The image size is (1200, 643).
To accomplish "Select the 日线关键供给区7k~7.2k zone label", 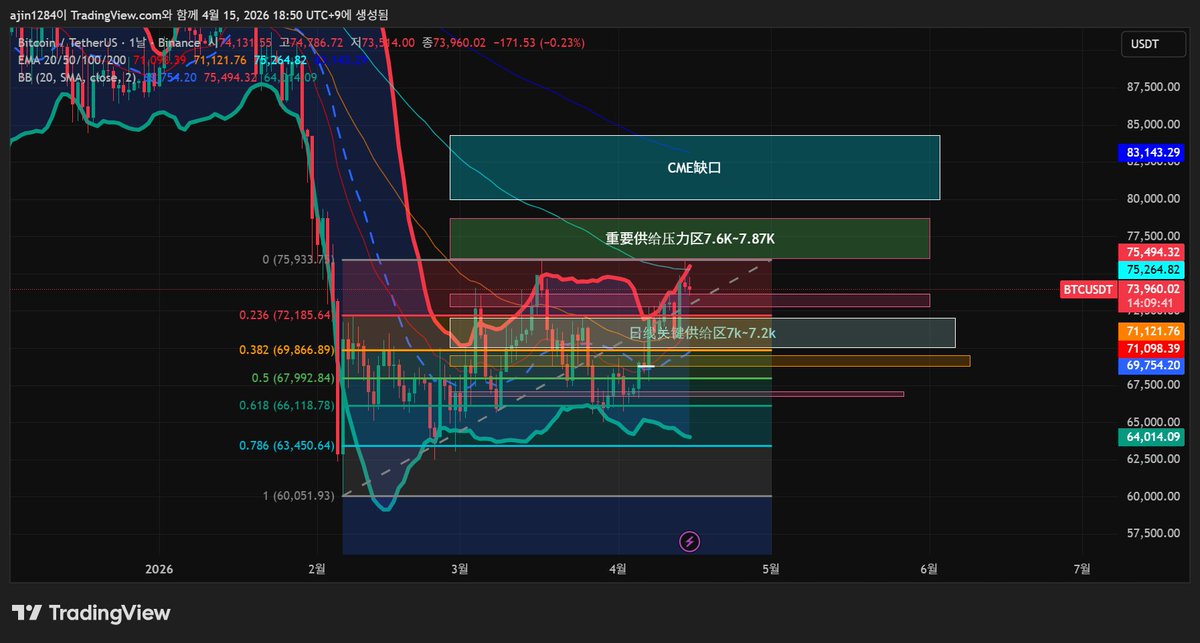I will pos(702,332).
